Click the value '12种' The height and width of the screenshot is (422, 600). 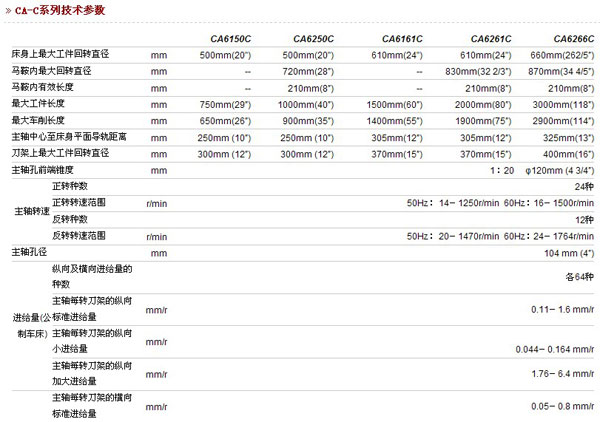pyautogui.click(x=584, y=220)
